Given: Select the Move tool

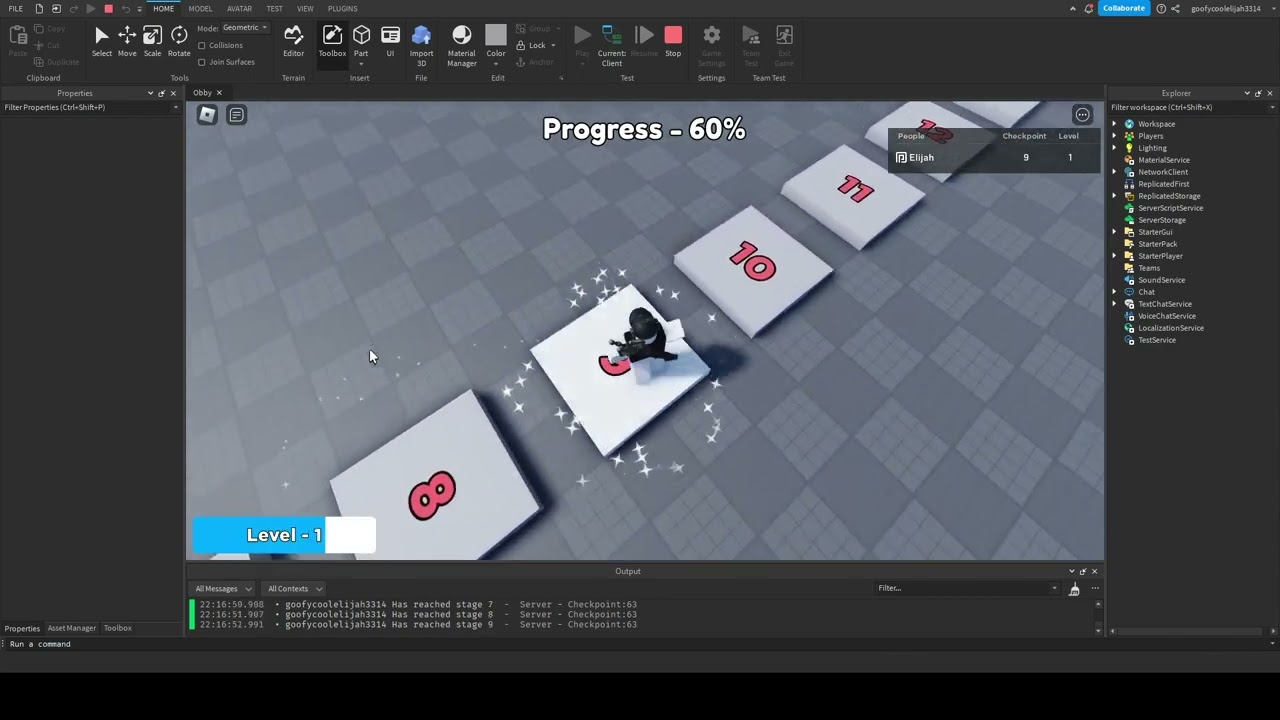Looking at the screenshot, I should pos(127,41).
